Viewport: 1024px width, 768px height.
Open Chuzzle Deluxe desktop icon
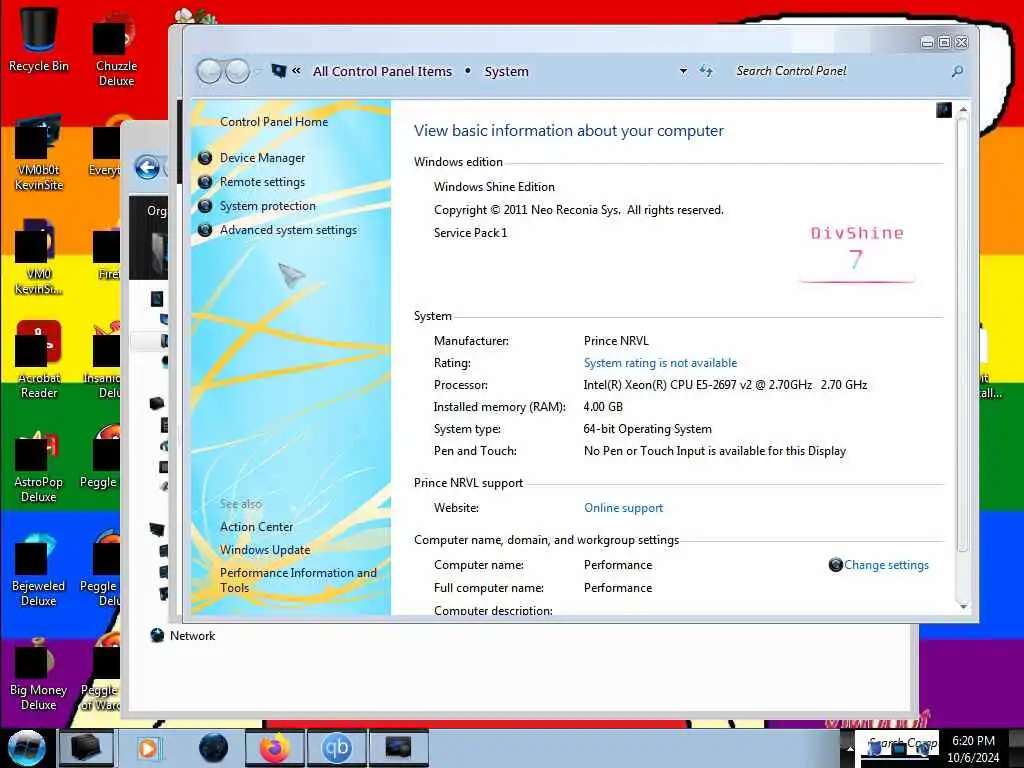tap(116, 50)
